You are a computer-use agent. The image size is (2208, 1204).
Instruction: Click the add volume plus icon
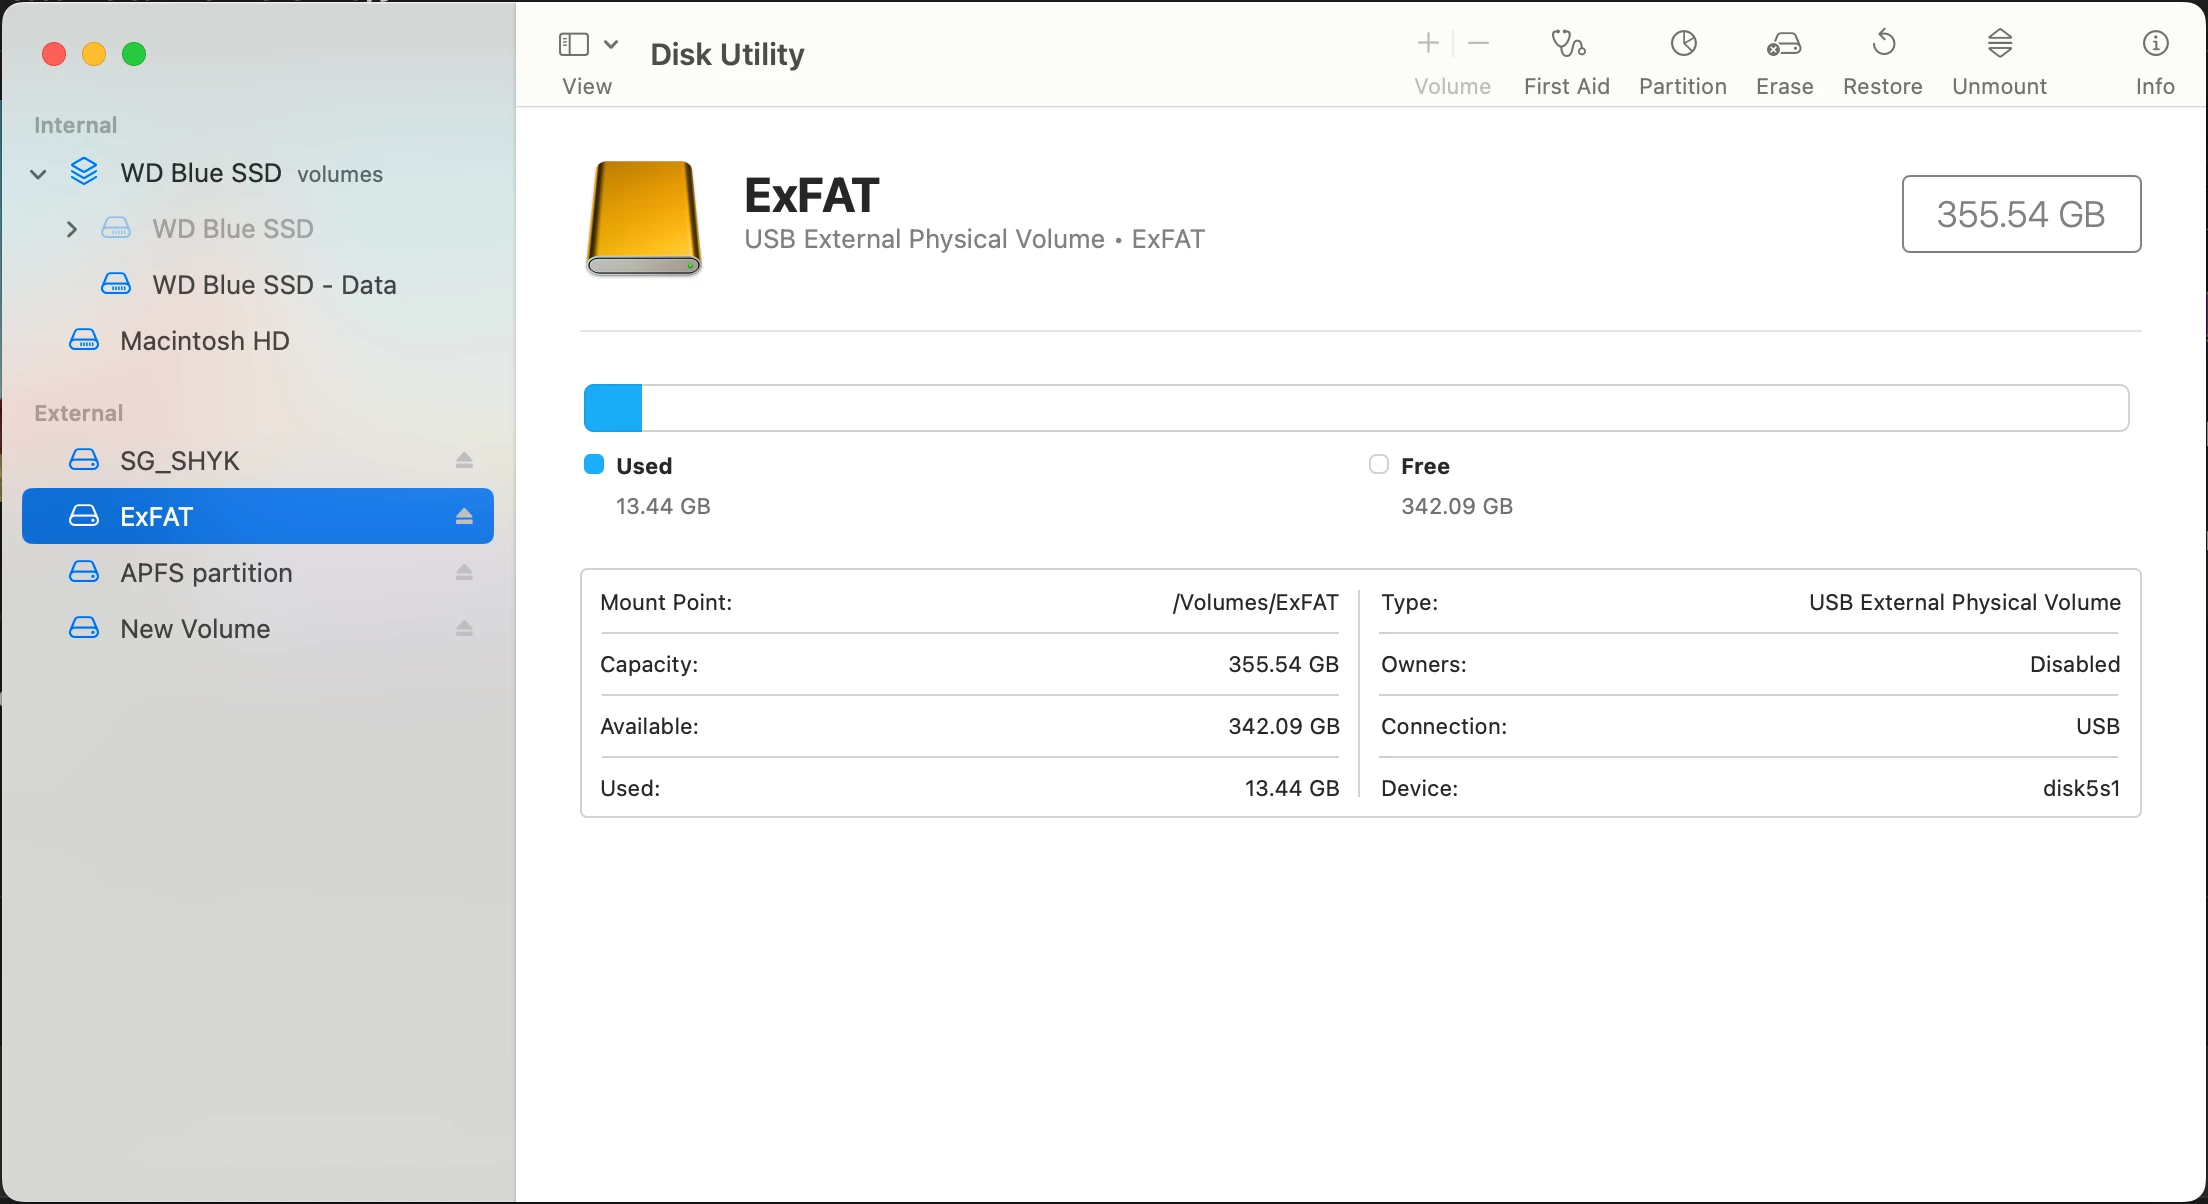[x=1428, y=43]
